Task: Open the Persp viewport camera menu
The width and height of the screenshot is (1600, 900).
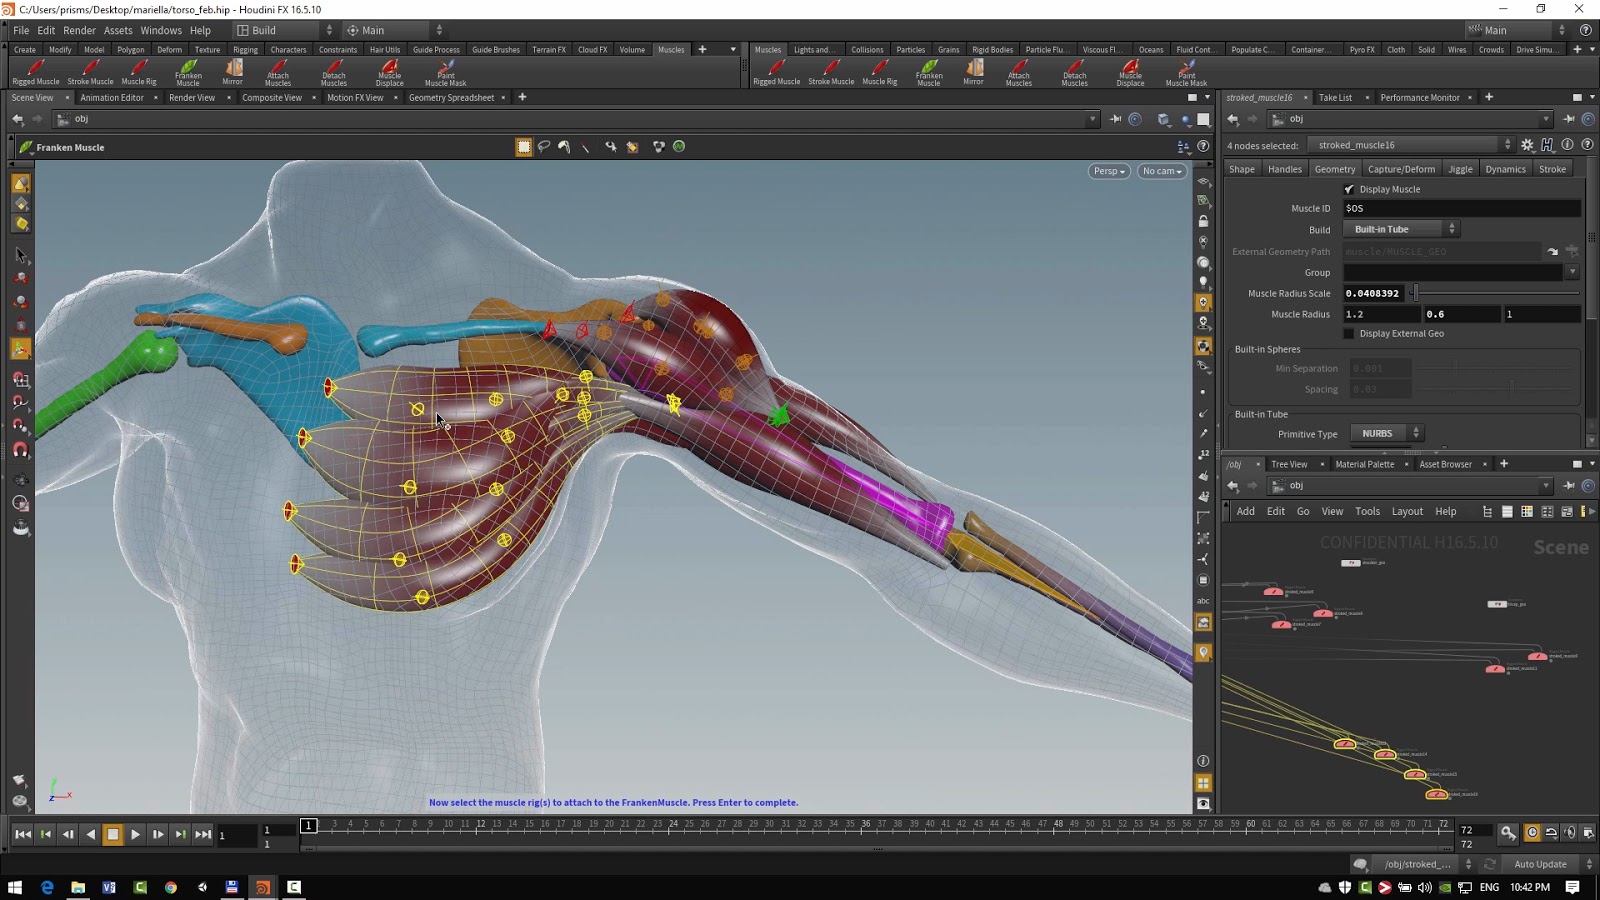Action: 1108,171
